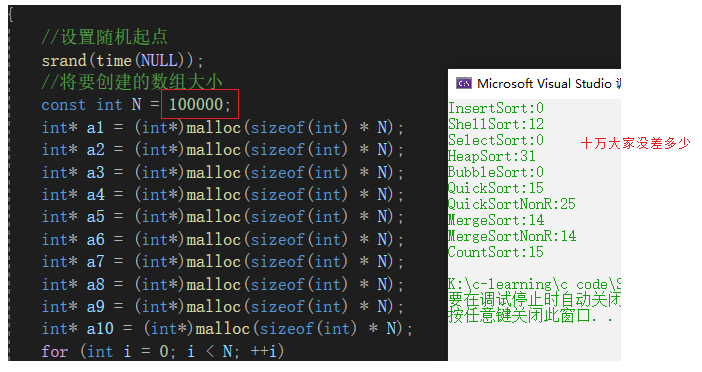
Task: Click the MergeSortNonR:14 output line
Action: pyautogui.click(x=512, y=236)
